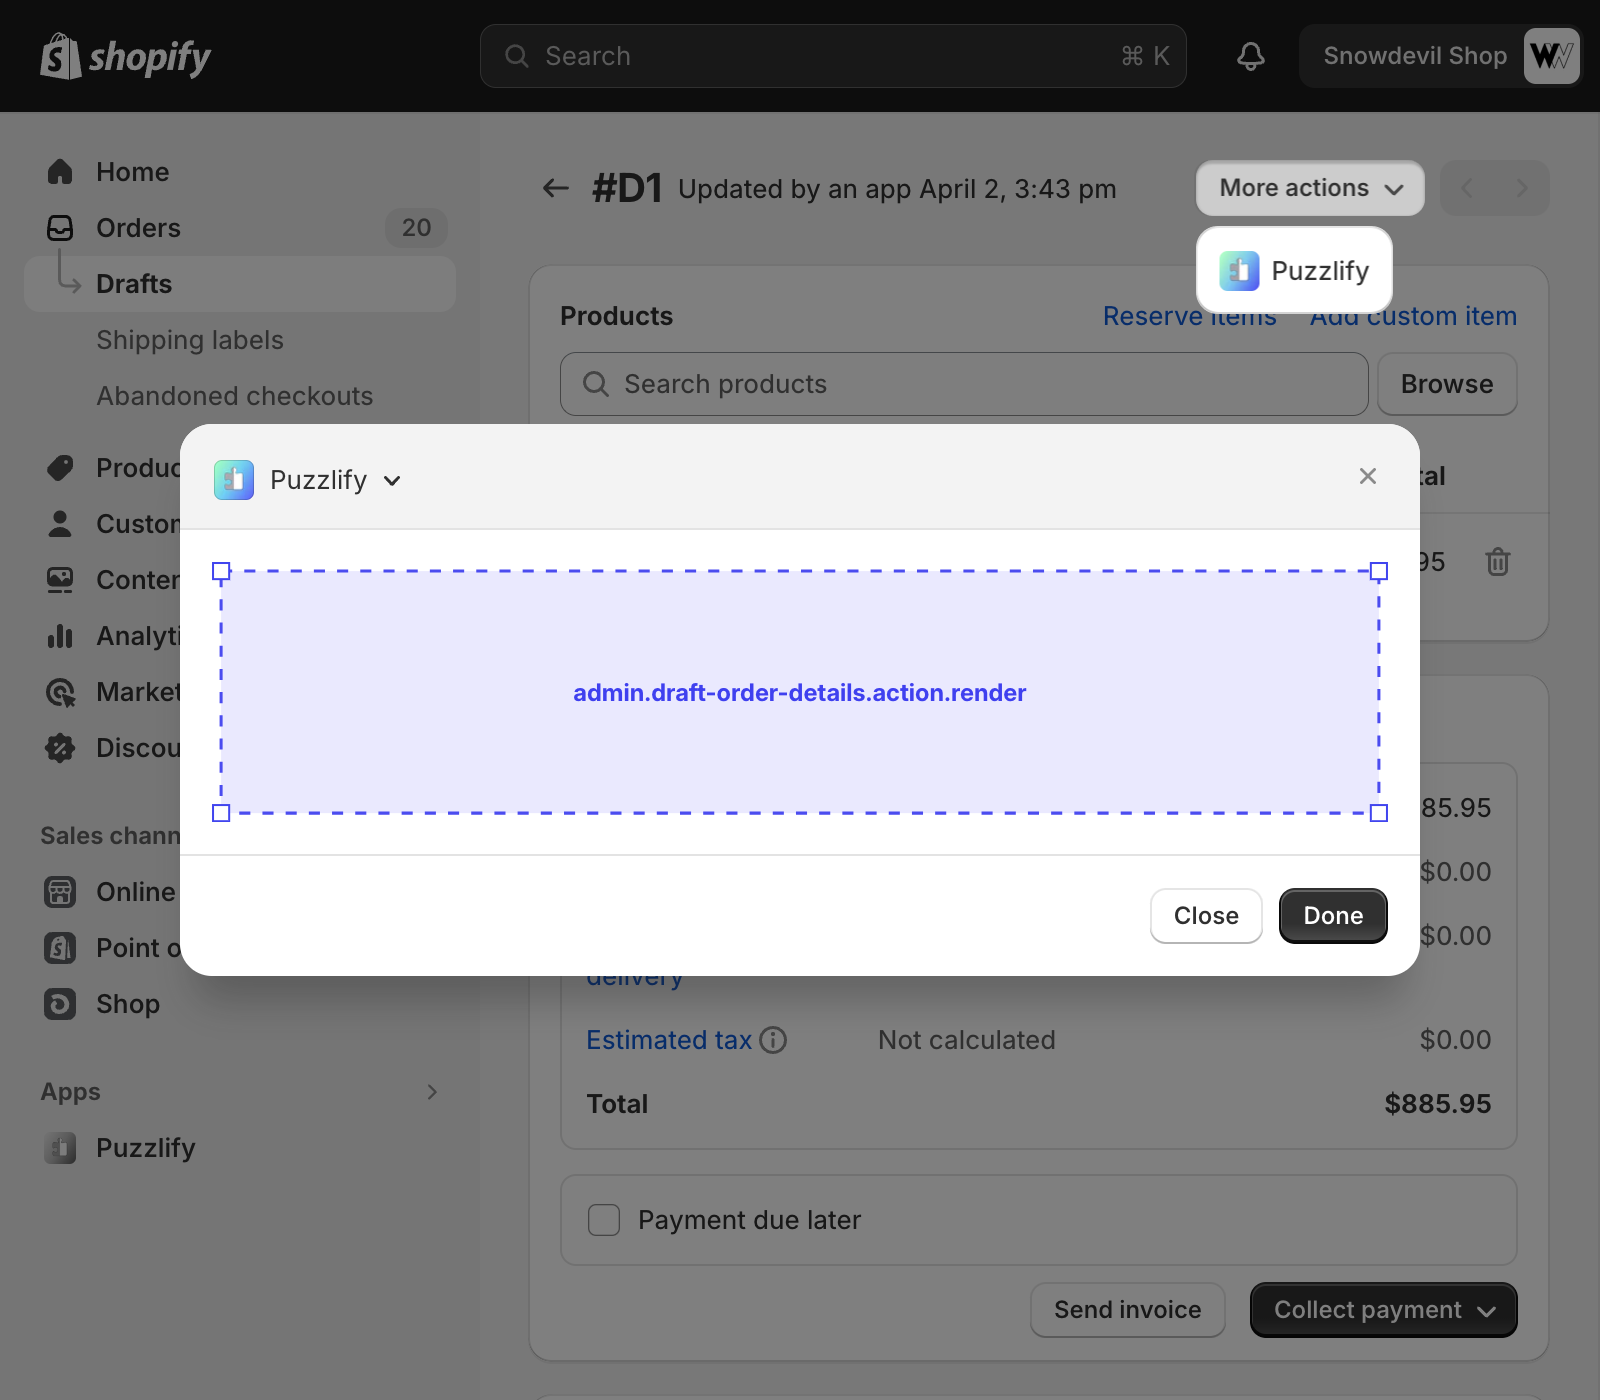Delete line item with trash icon

(x=1497, y=562)
